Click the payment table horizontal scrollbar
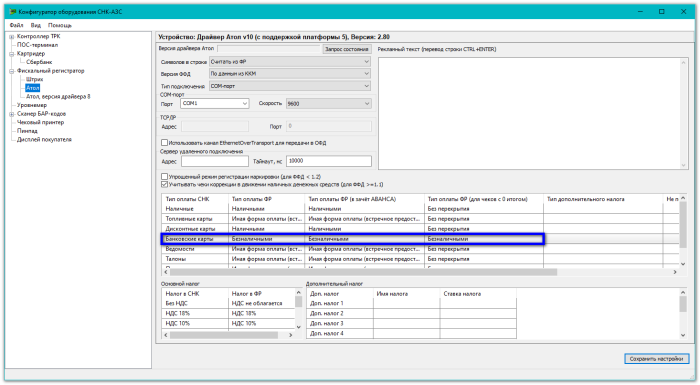700x385 pixels. tap(420, 272)
